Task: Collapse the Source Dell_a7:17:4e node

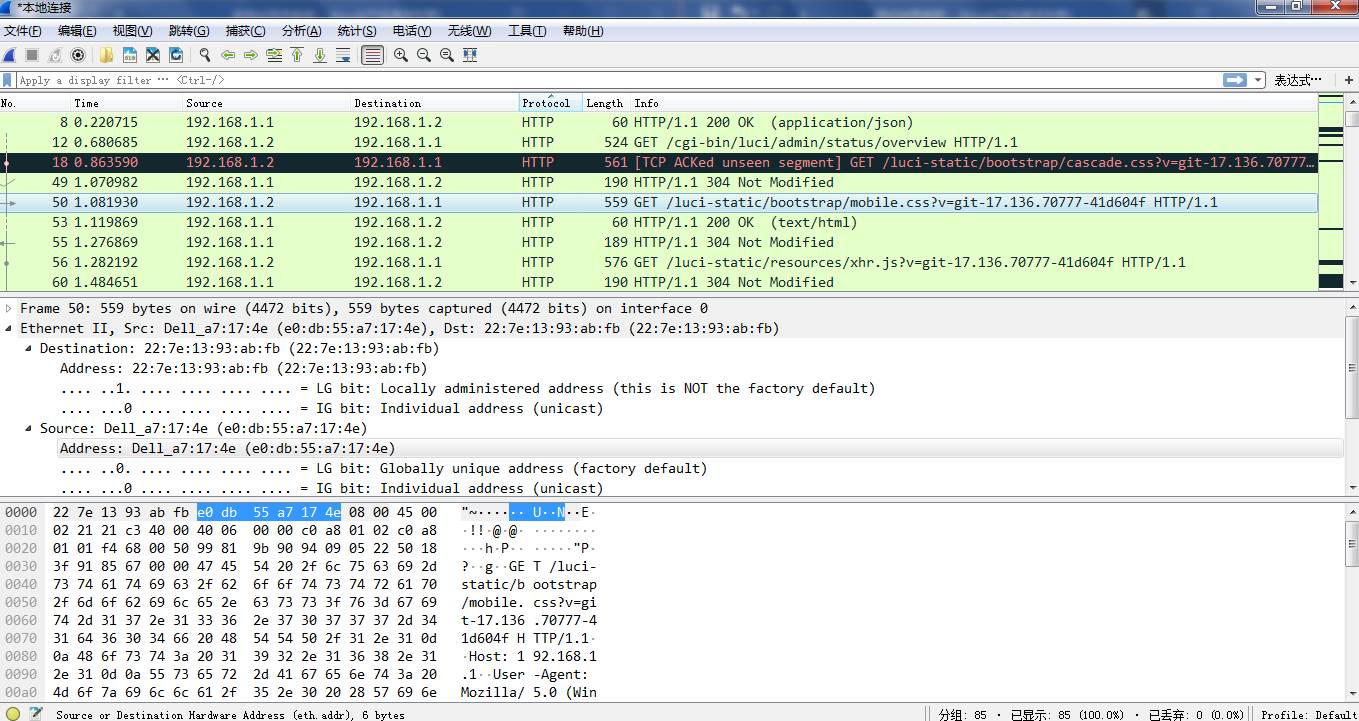Action: point(29,428)
